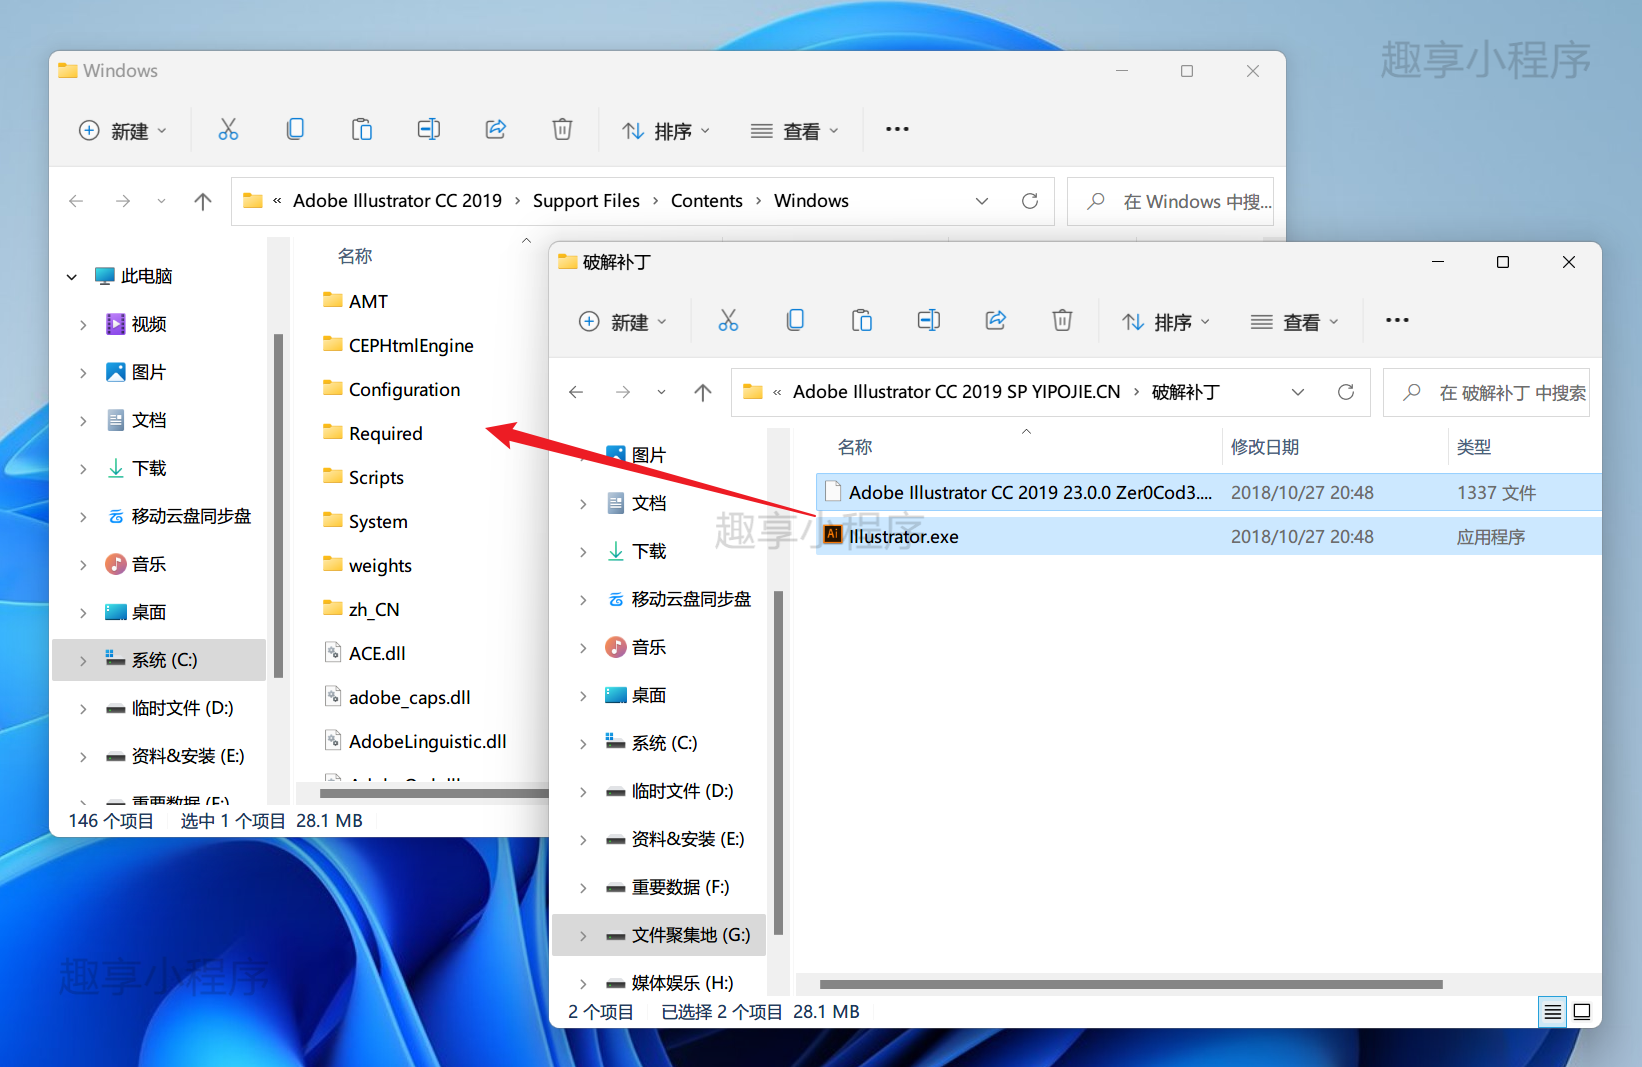Navigate back in Windows window
Image resolution: width=1642 pixels, height=1067 pixels.
[x=76, y=201]
